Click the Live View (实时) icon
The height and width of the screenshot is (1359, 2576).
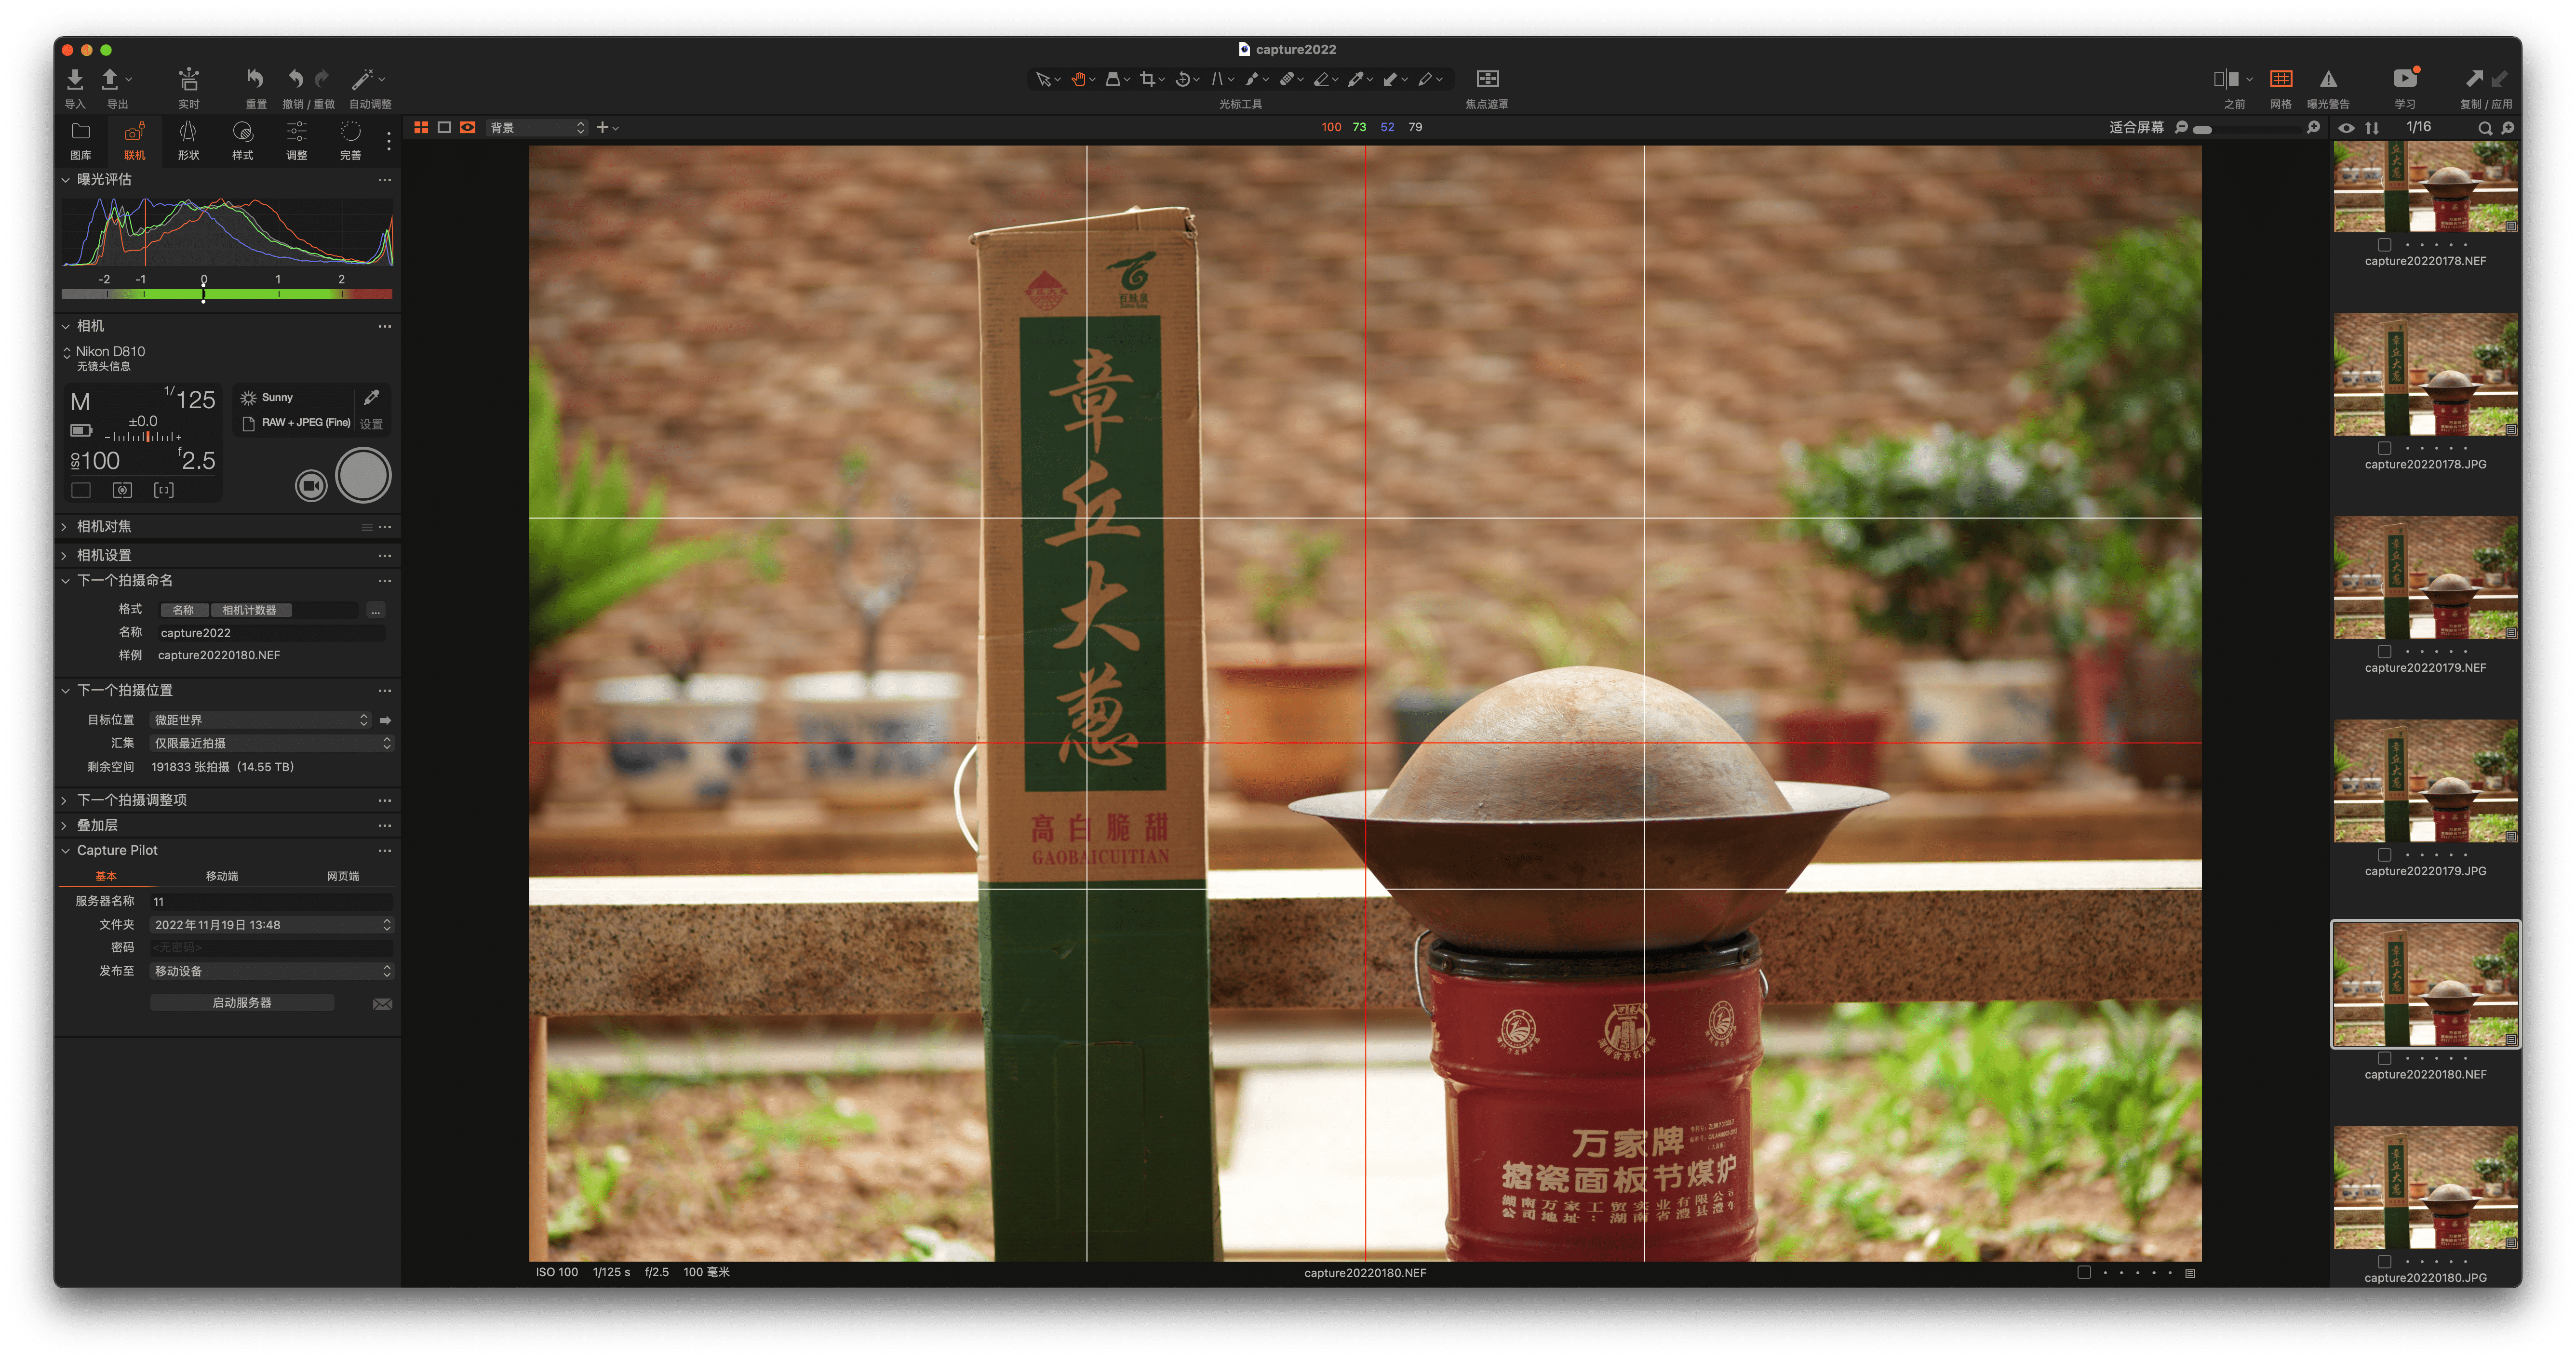(x=188, y=79)
